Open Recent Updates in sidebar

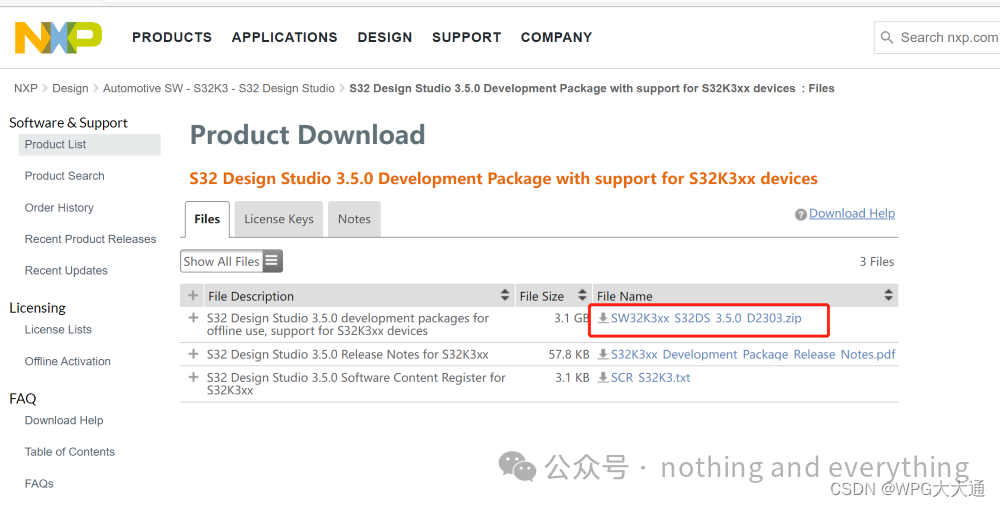click(x=66, y=270)
